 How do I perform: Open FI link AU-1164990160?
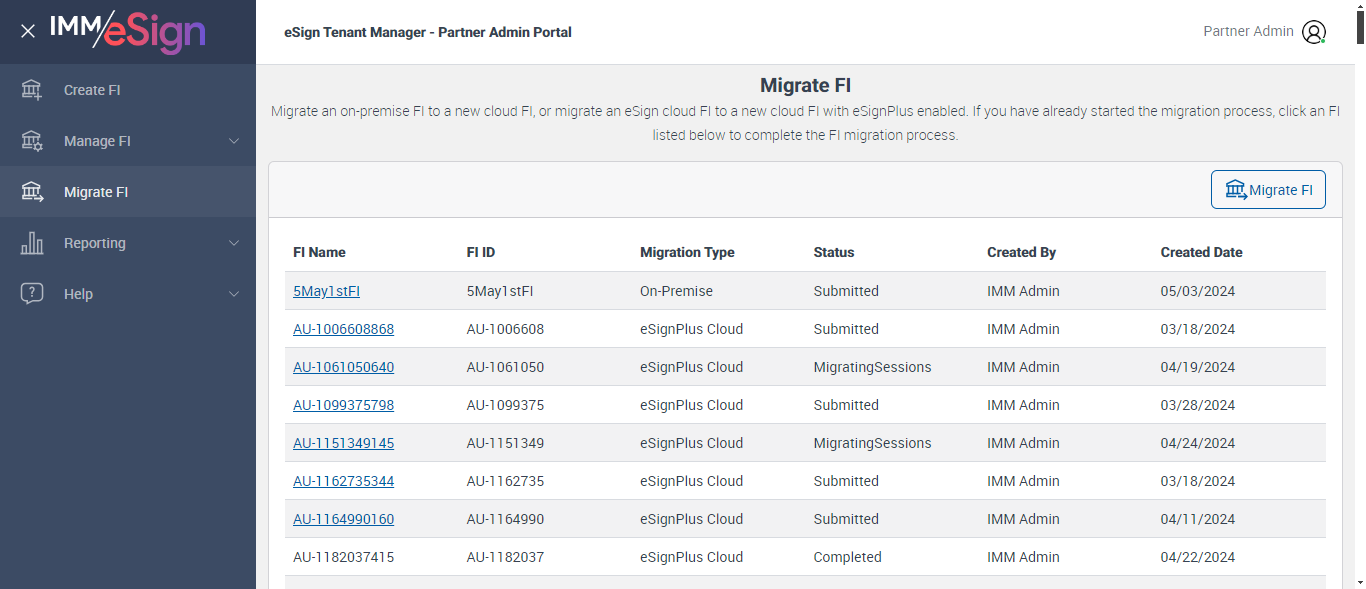coord(343,519)
